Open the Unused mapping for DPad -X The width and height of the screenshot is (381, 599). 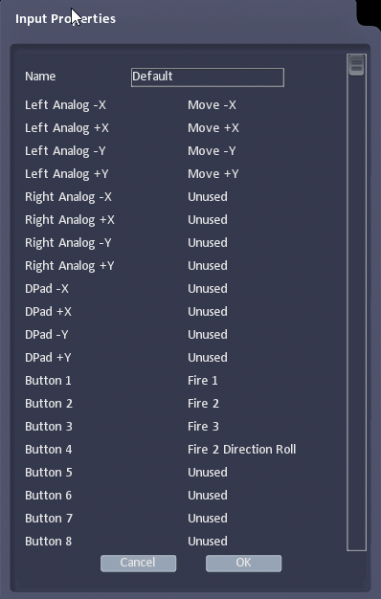coord(208,288)
